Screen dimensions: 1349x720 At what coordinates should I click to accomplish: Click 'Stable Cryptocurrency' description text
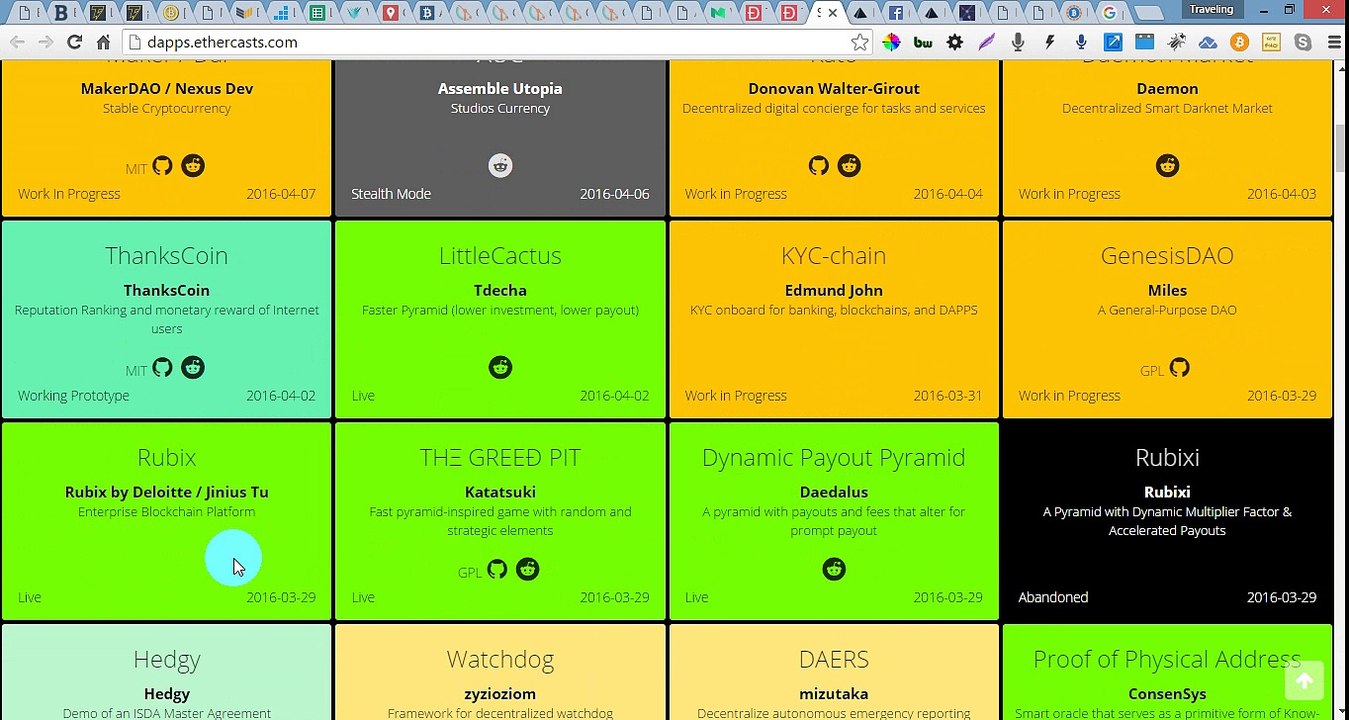(x=166, y=109)
